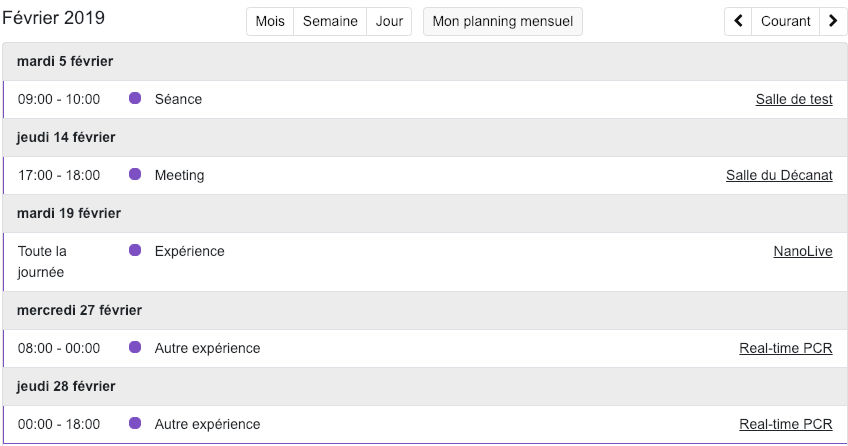
Task: Click purple dot for 28 février Autre expérience
Action: pos(135,423)
